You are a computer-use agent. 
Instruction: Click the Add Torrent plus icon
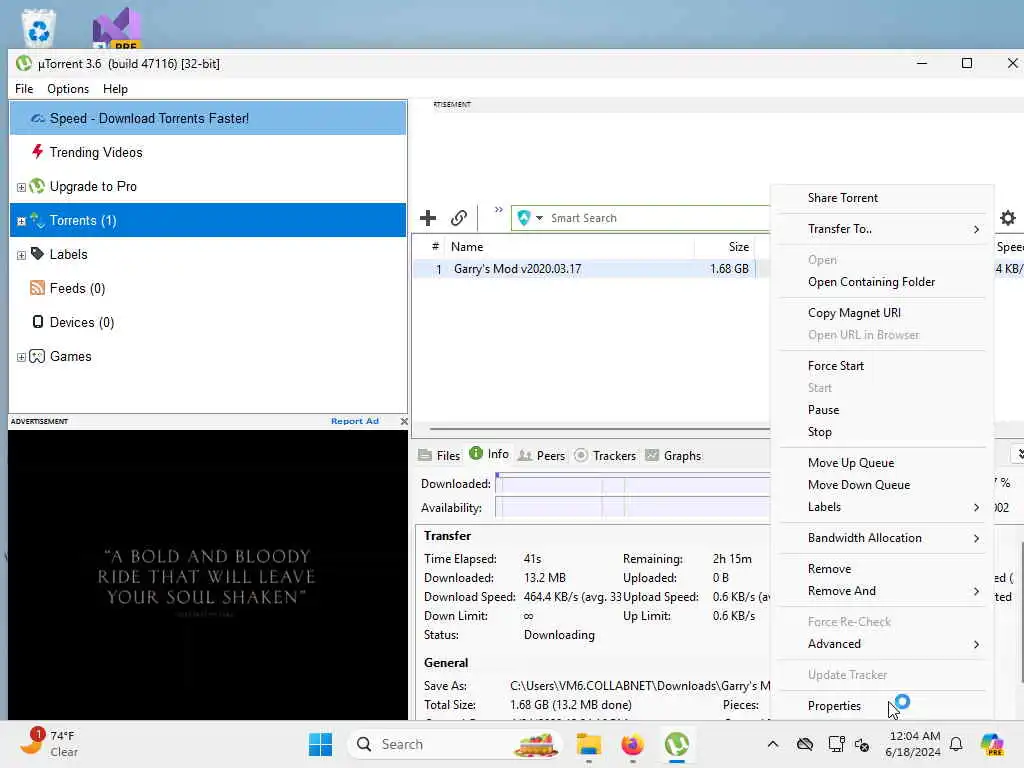[x=428, y=218]
